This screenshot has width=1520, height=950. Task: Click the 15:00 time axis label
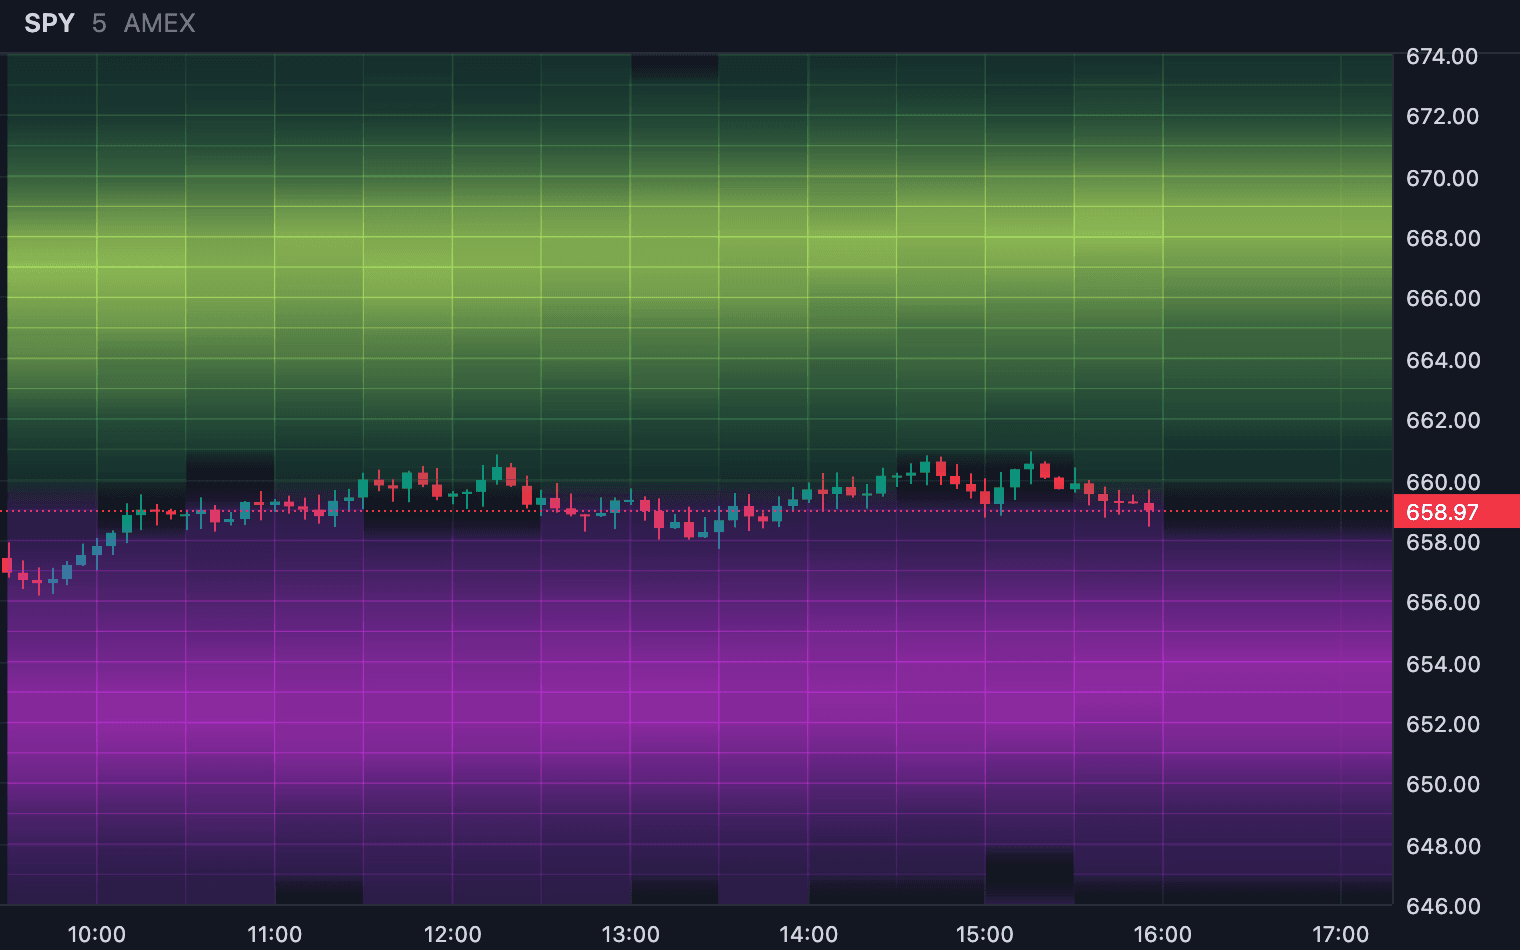coord(985,934)
